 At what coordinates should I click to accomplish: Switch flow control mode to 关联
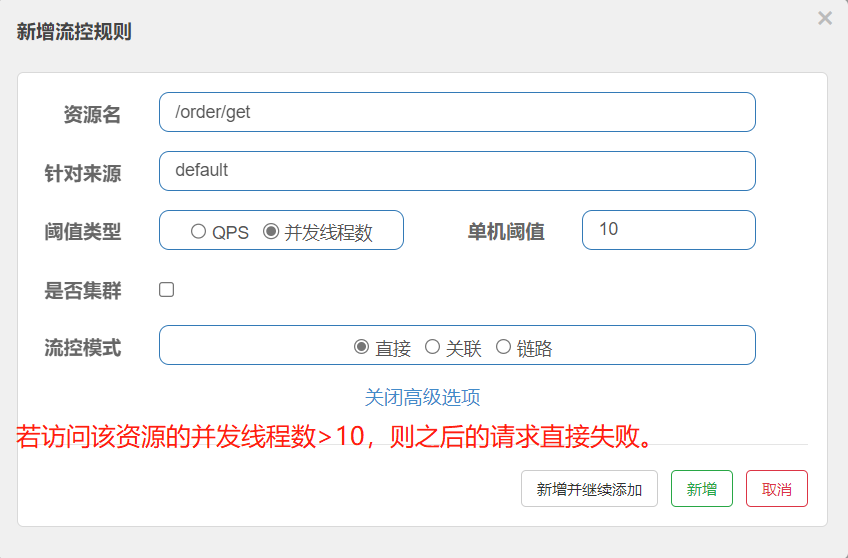pyautogui.click(x=433, y=347)
